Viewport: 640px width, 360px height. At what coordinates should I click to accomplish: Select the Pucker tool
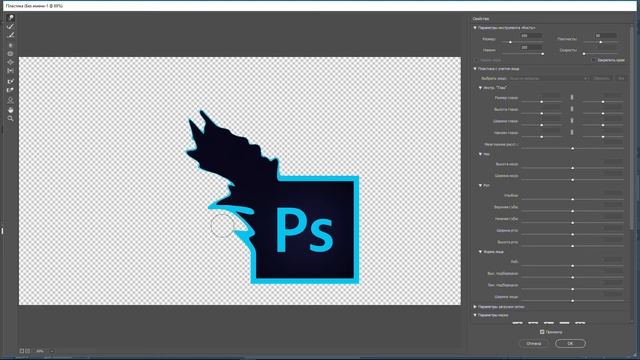(x=11, y=53)
